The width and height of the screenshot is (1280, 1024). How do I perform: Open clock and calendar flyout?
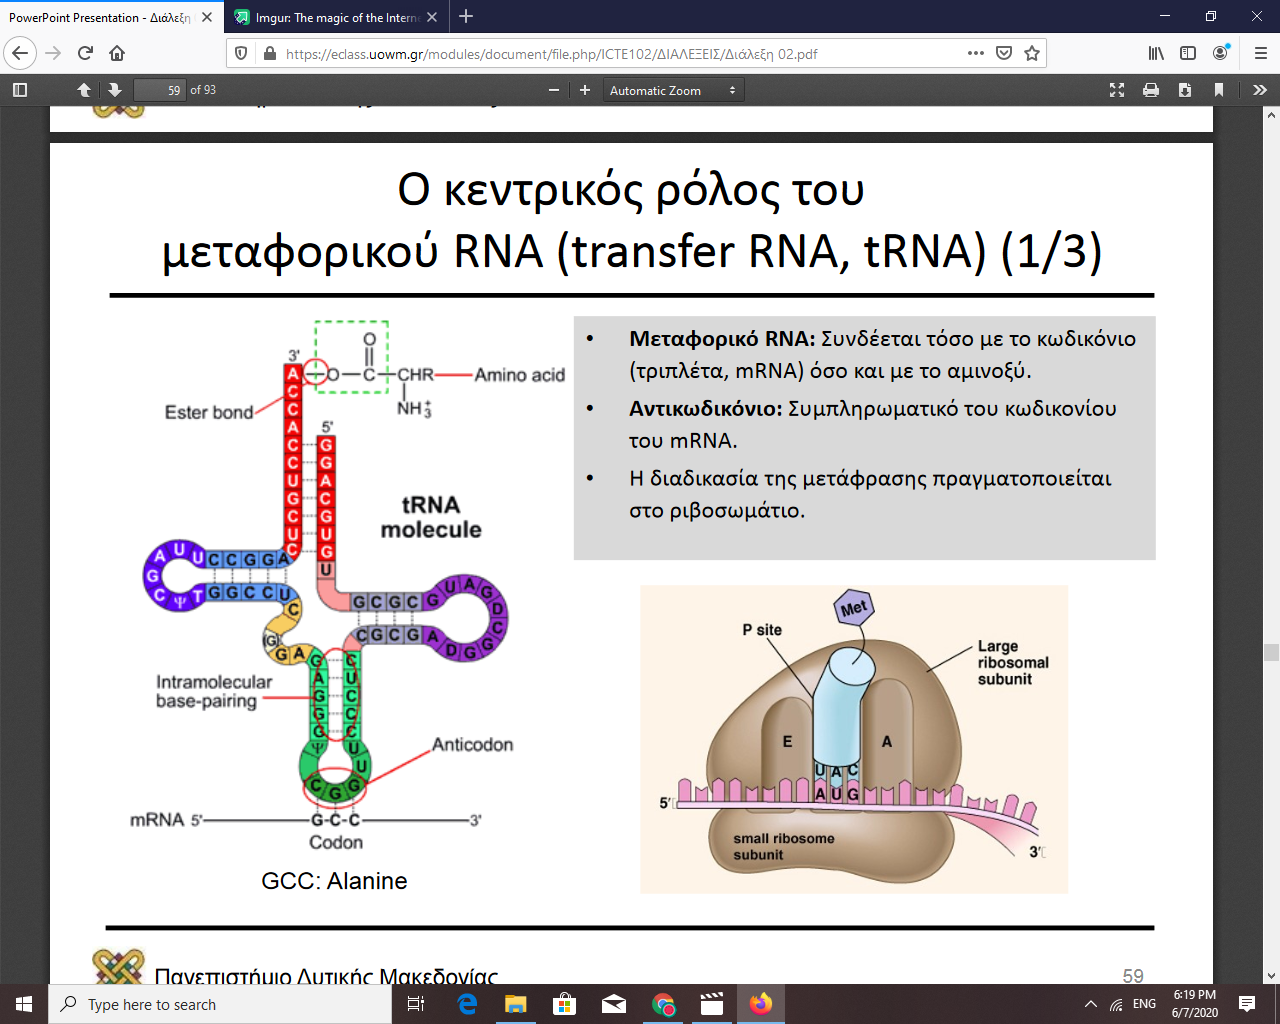coord(1195,1004)
